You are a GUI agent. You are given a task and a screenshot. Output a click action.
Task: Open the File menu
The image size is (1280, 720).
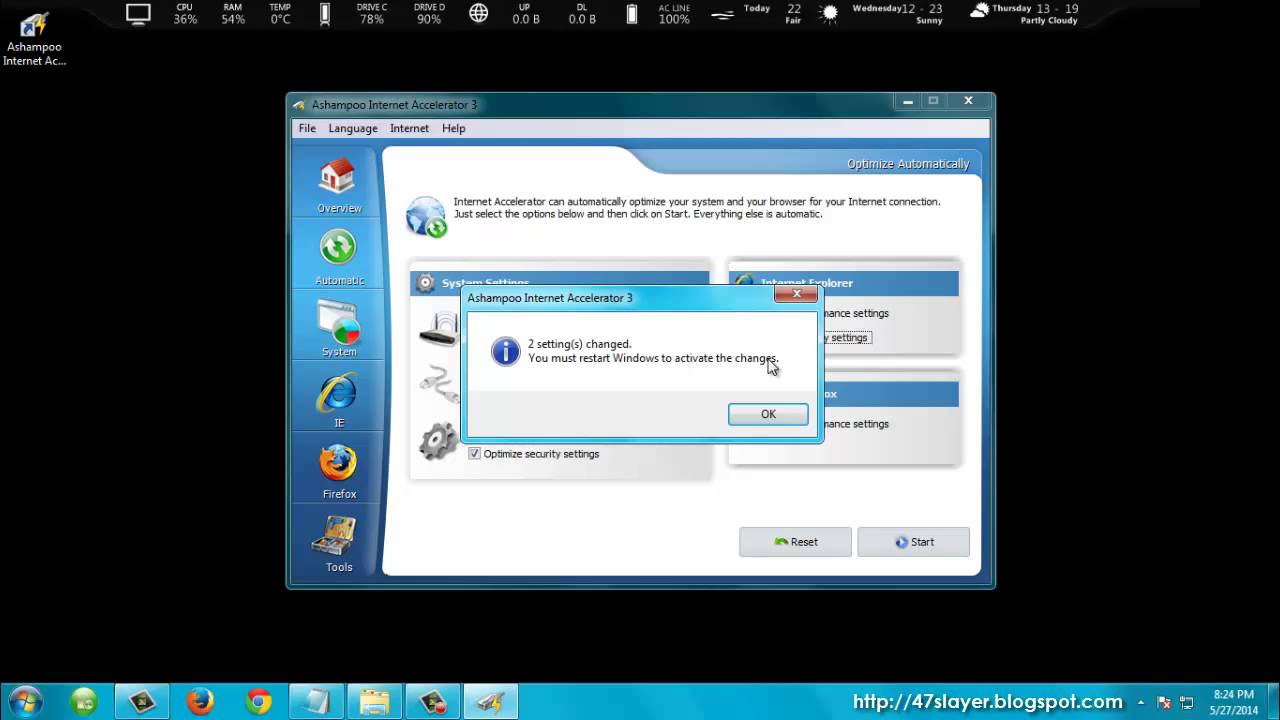pyautogui.click(x=307, y=128)
